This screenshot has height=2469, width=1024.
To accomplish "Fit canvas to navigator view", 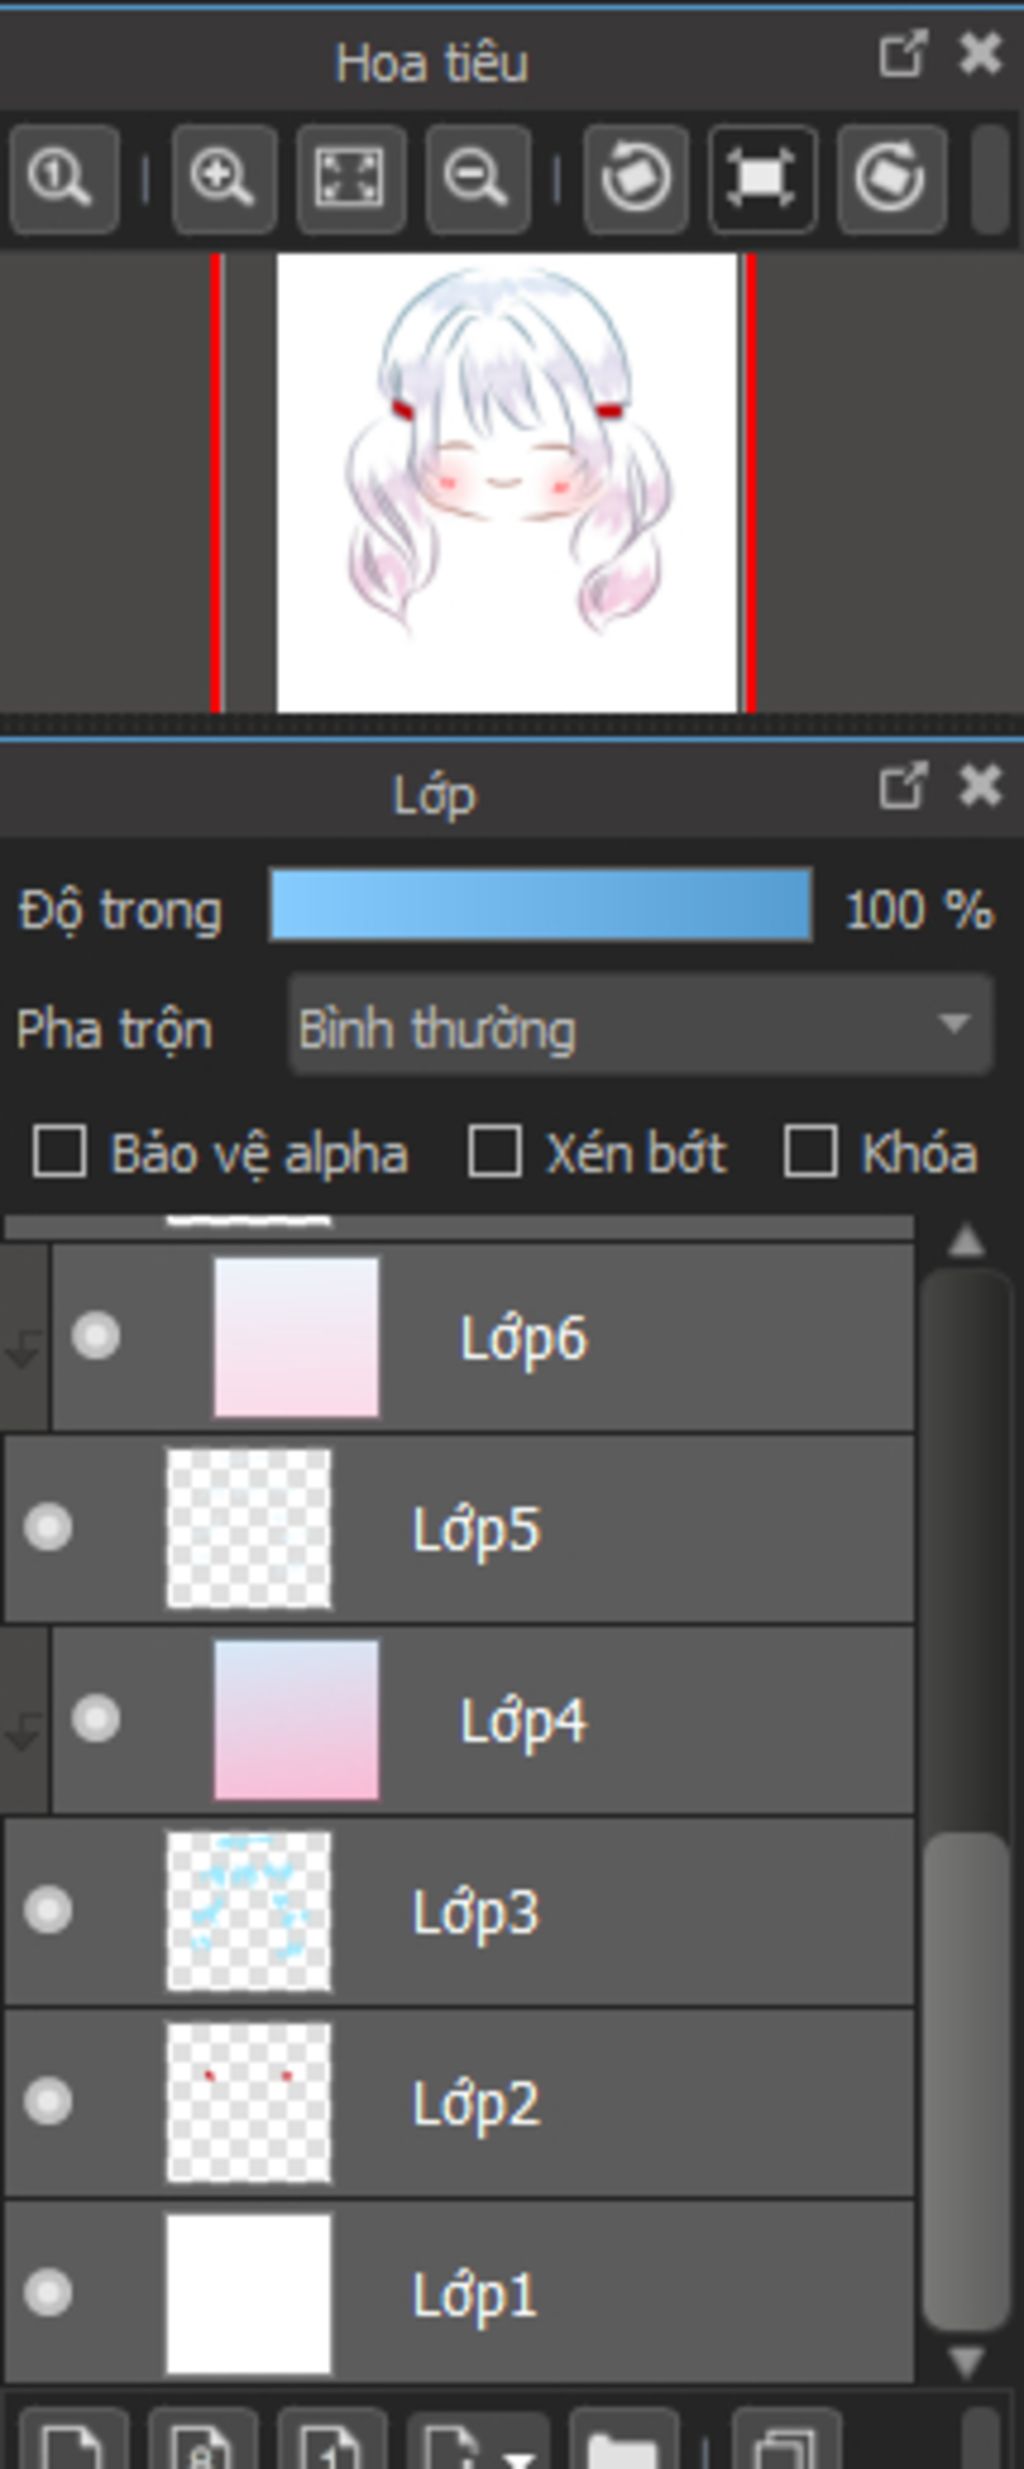I will pyautogui.click(x=351, y=178).
